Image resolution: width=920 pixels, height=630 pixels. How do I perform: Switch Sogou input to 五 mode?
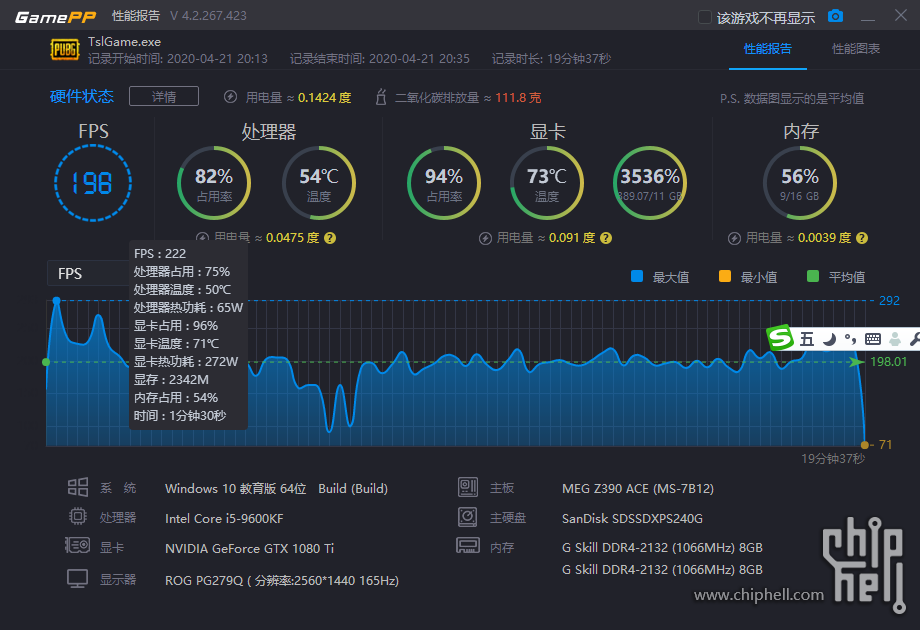(807, 339)
